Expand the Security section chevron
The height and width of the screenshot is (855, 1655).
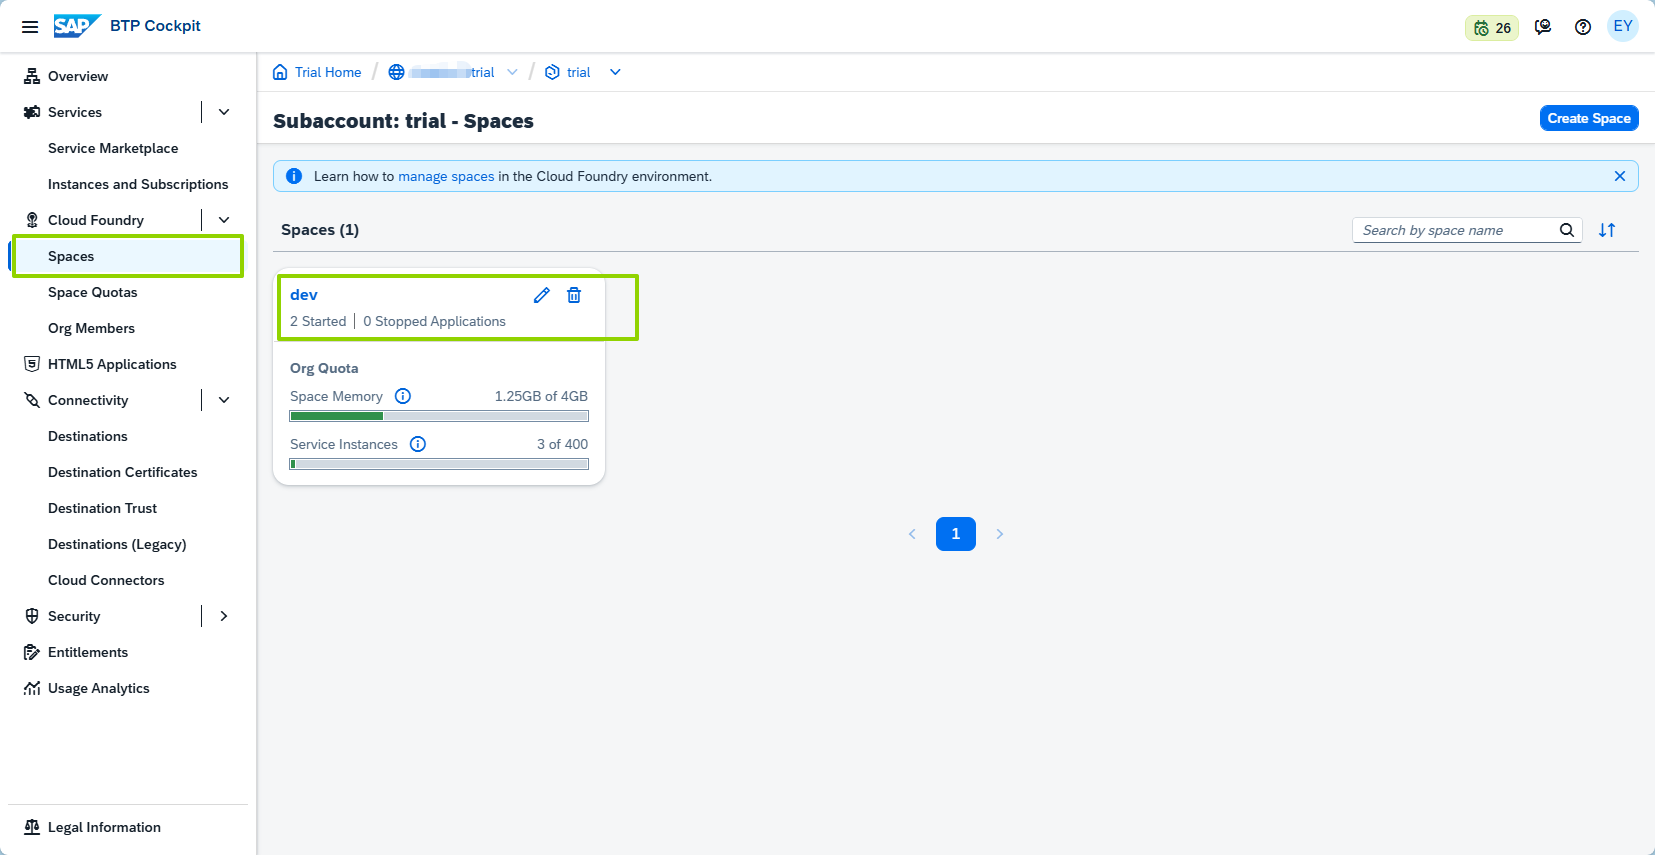point(224,616)
